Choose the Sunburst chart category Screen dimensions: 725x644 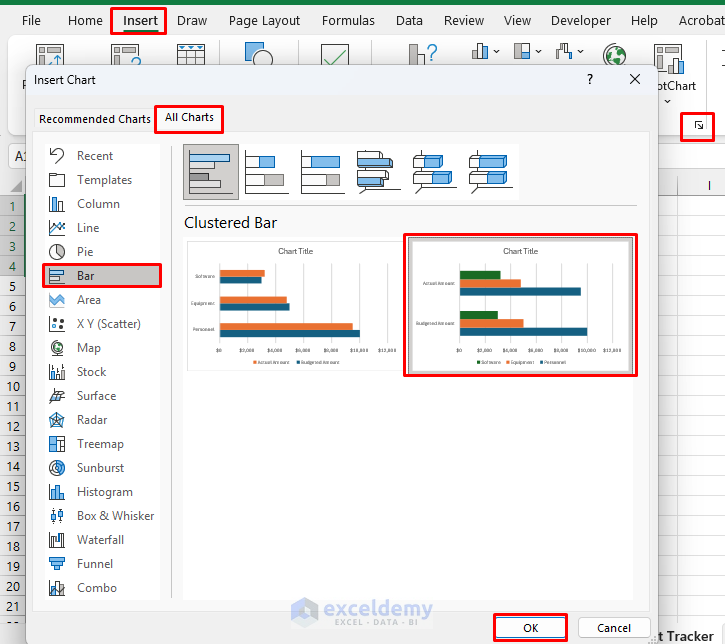click(103, 468)
